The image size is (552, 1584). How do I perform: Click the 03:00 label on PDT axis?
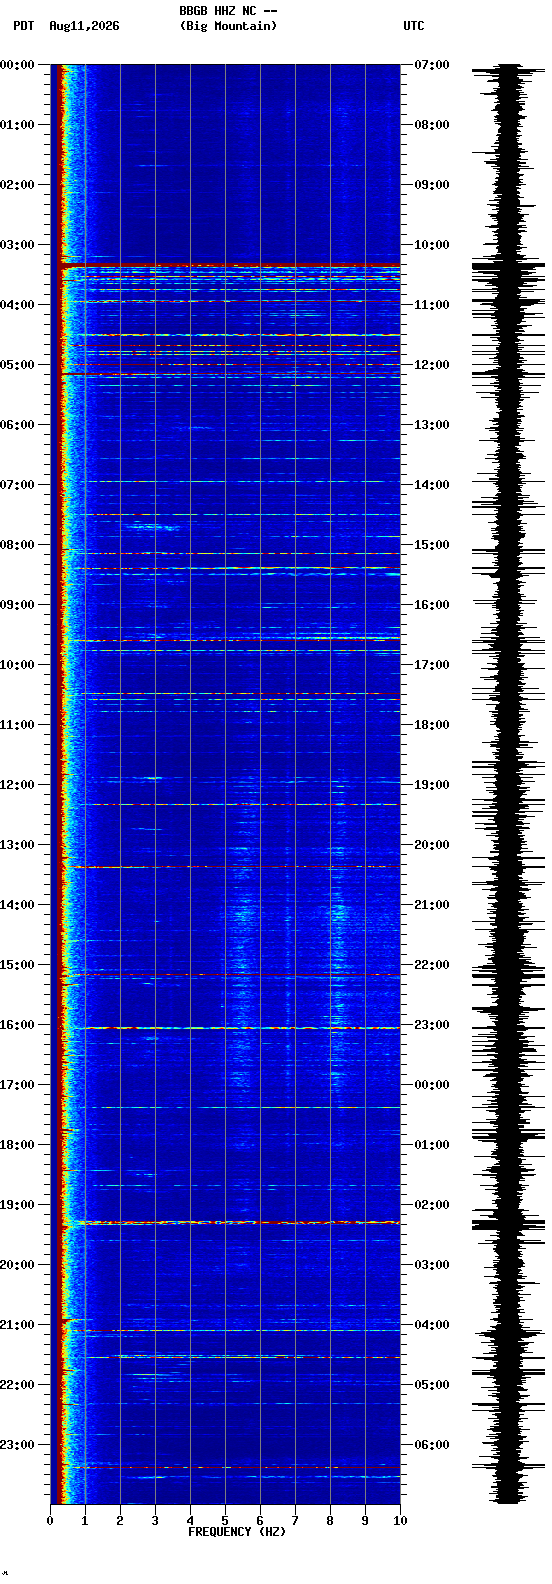pyautogui.click(x=17, y=245)
